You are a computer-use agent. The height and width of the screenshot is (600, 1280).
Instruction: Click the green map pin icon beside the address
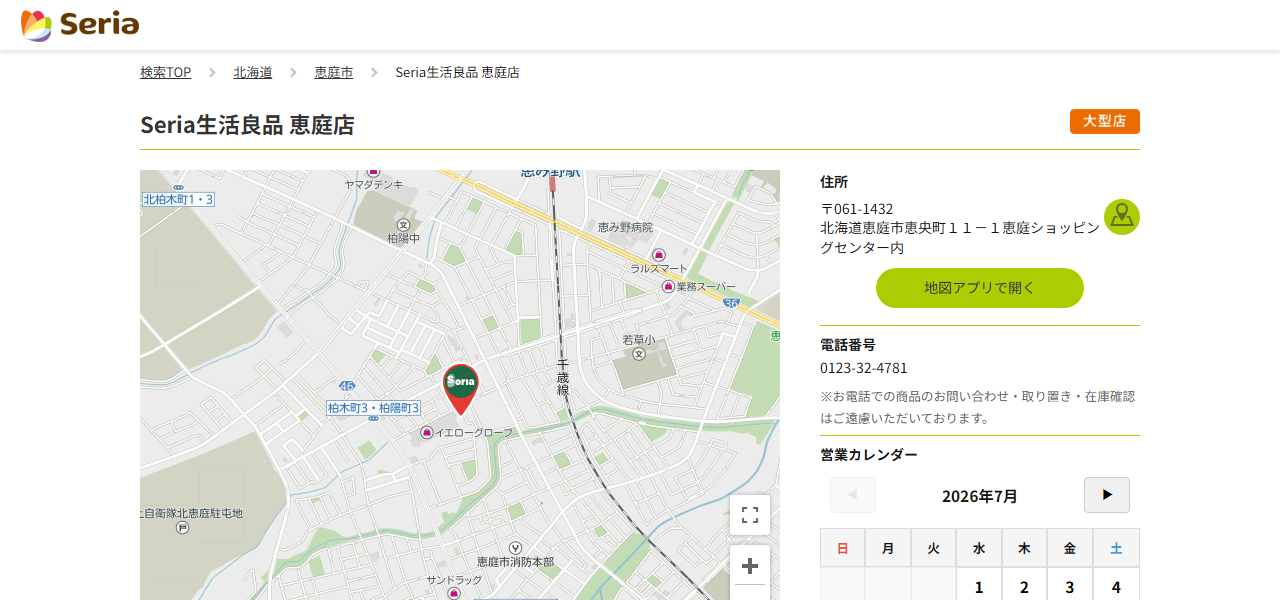coord(1122,217)
